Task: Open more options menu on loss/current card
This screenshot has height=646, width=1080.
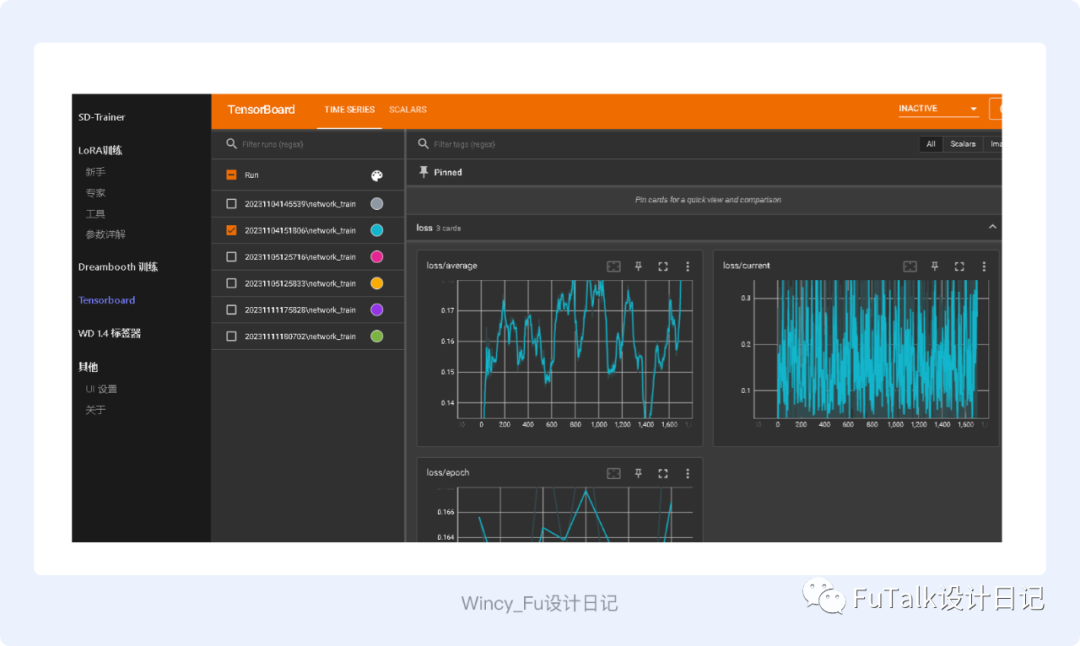Action: tap(984, 267)
